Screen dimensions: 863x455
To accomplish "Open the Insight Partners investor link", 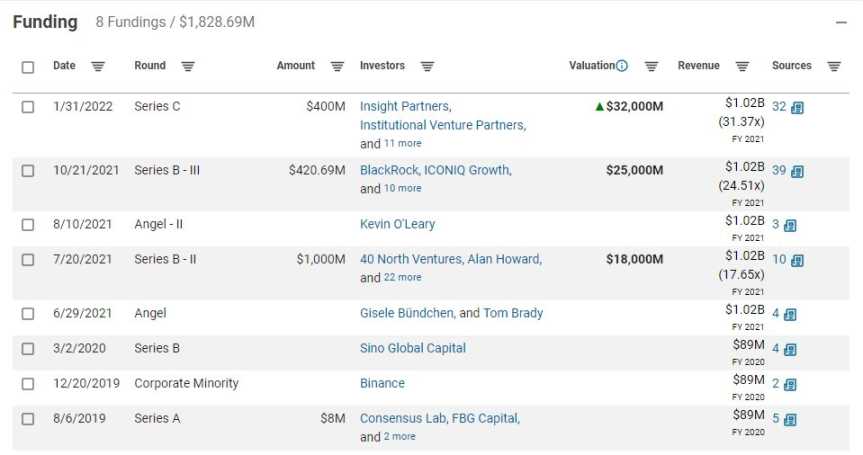I will click(x=404, y=106).
